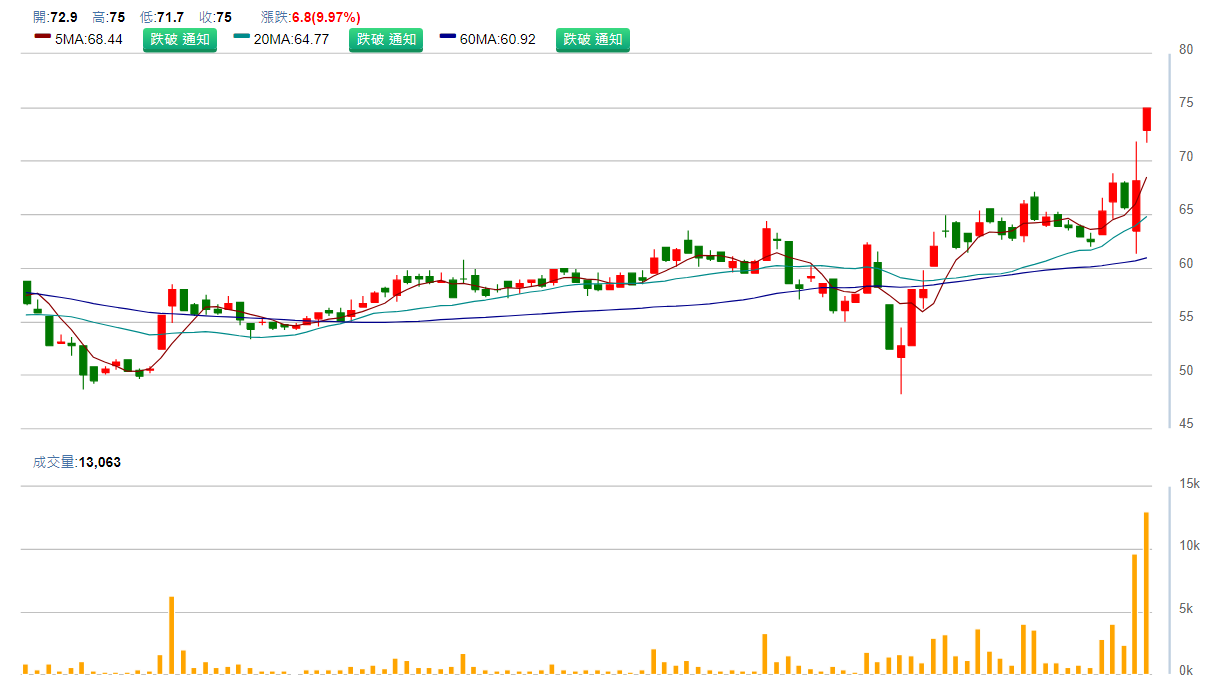Screen dimensions: 1209x682
Task: Click the closing price 收:75
Action: 215,17
